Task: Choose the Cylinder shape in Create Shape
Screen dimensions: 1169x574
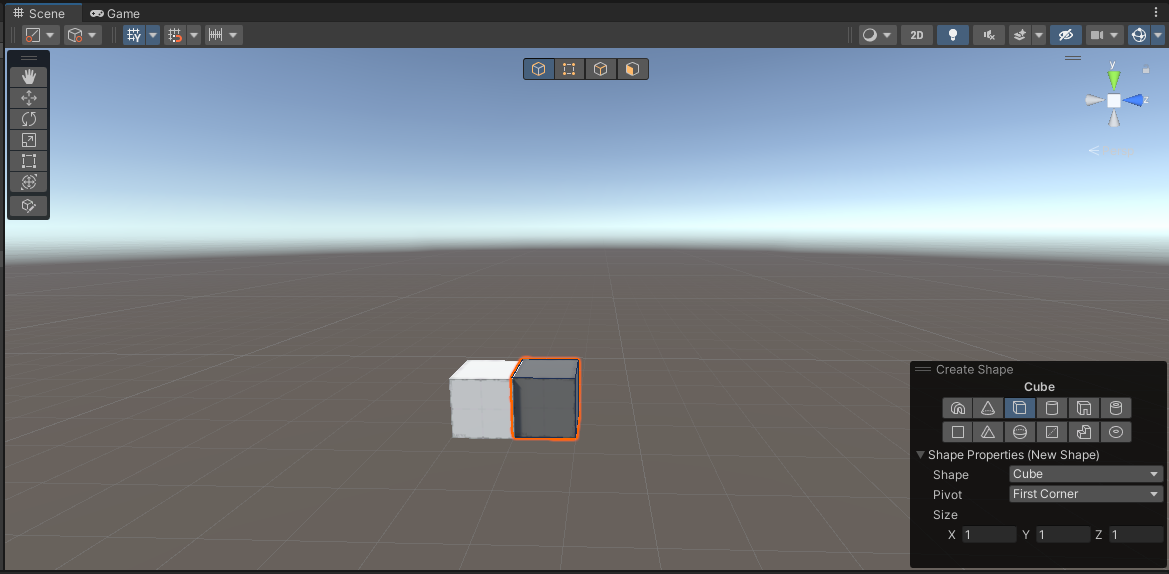Action: tap(1051, 408)
